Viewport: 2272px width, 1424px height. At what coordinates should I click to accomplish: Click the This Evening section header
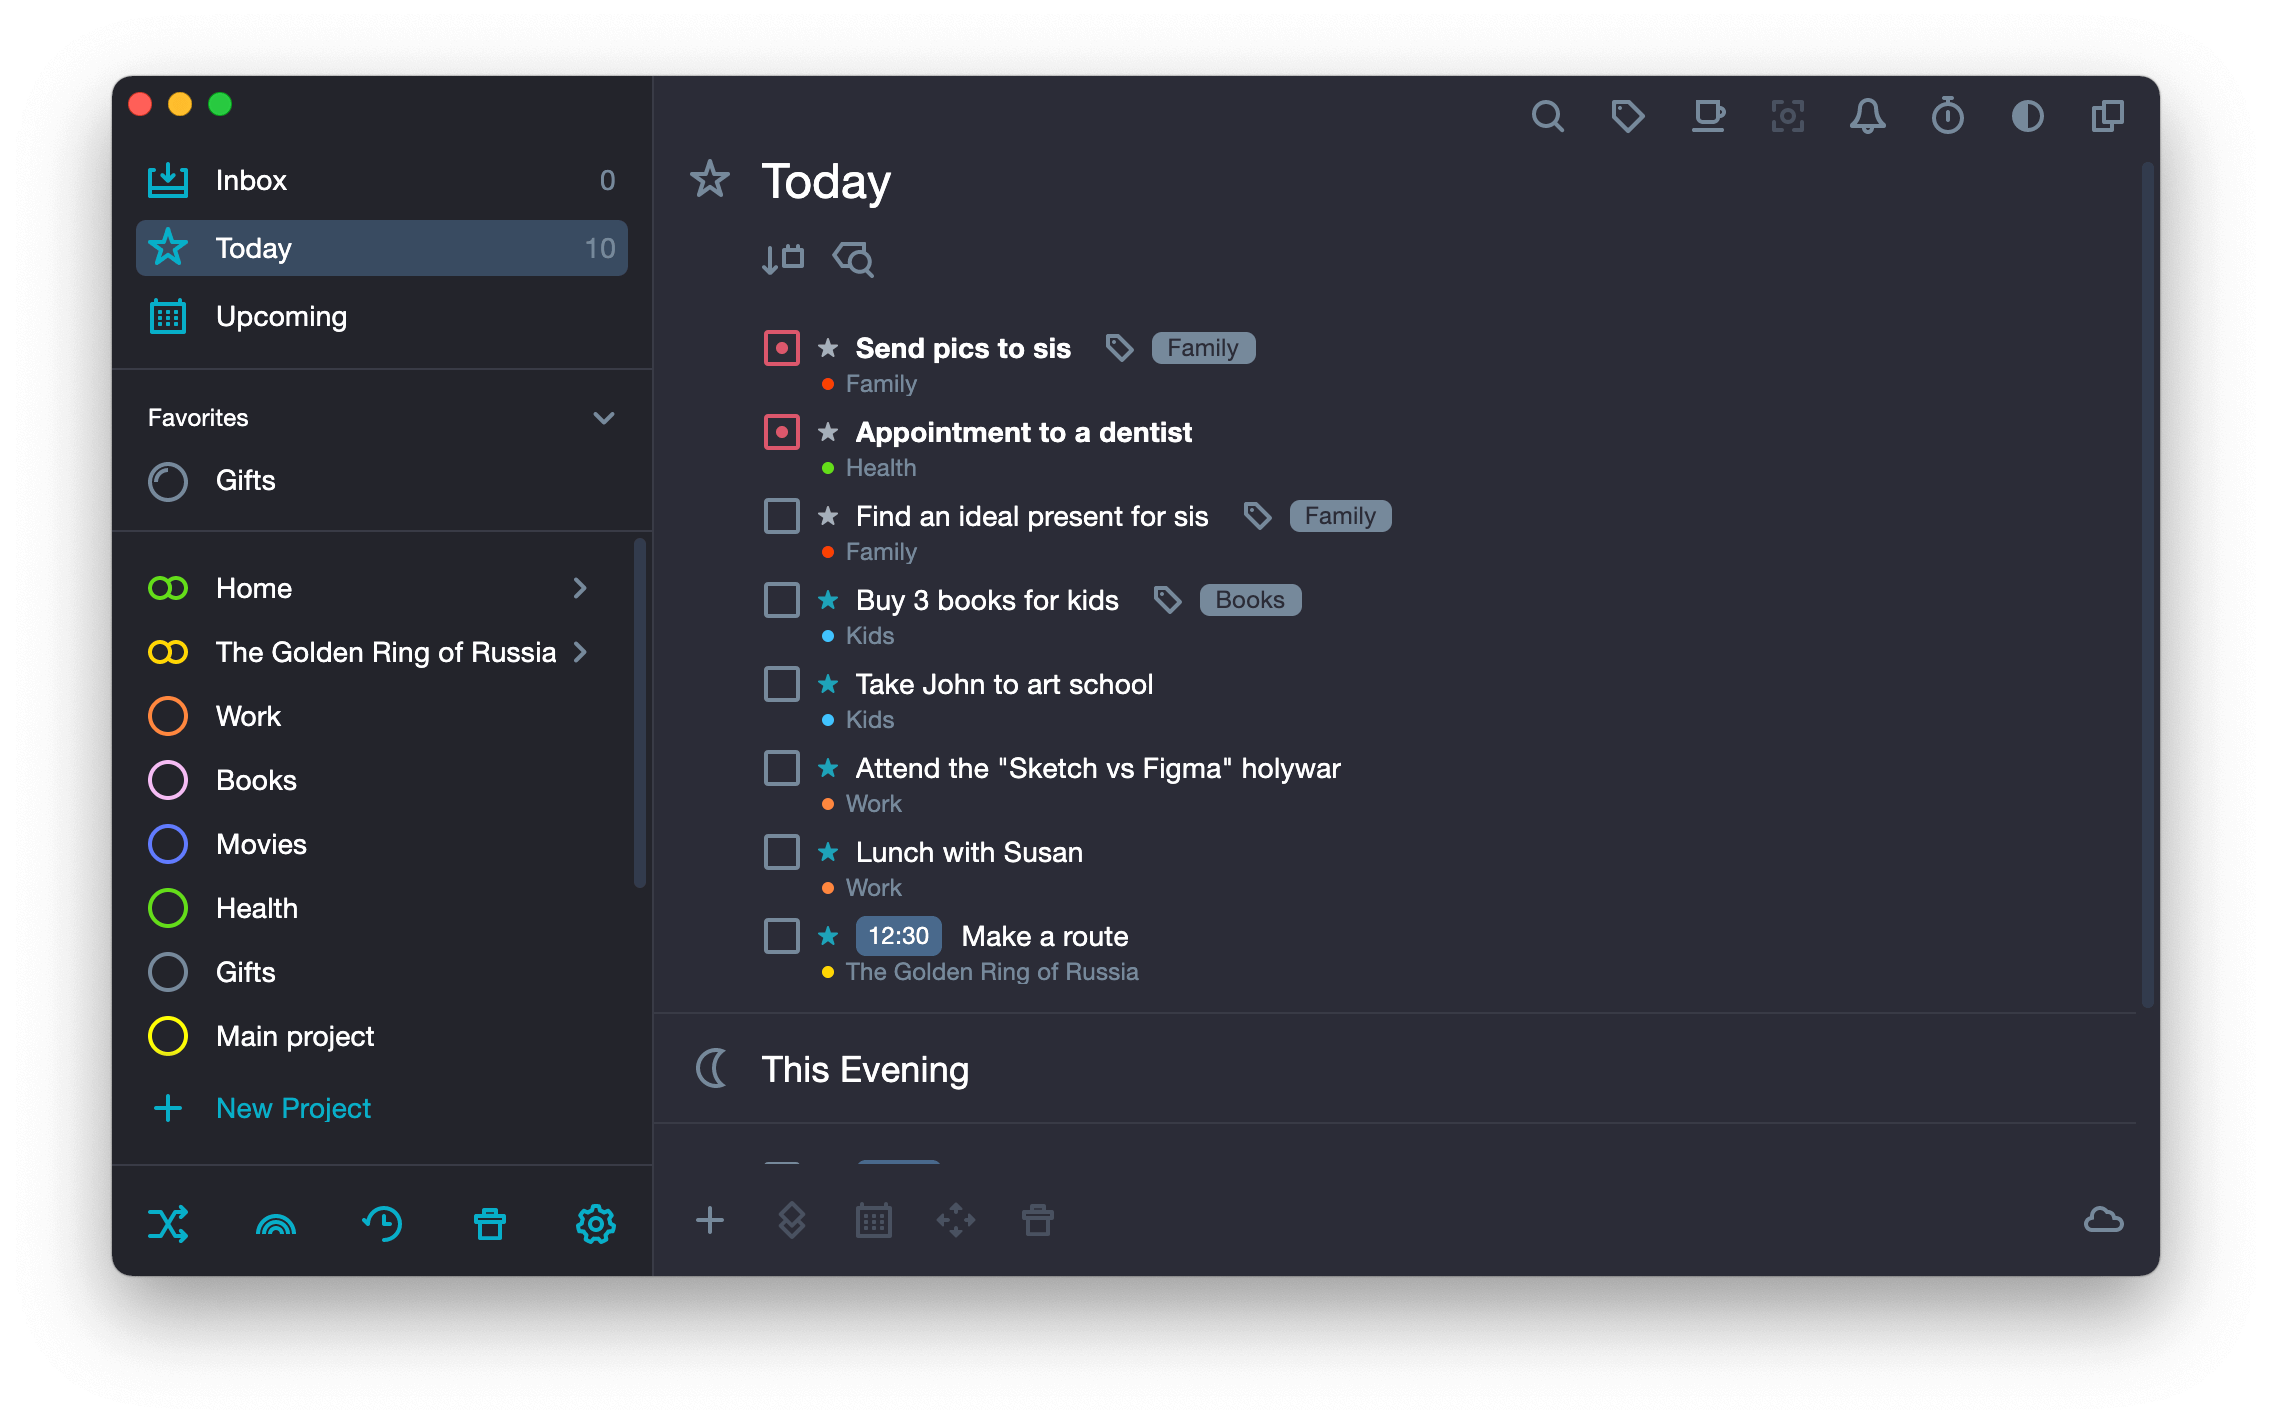click(x=865, y=1069)
